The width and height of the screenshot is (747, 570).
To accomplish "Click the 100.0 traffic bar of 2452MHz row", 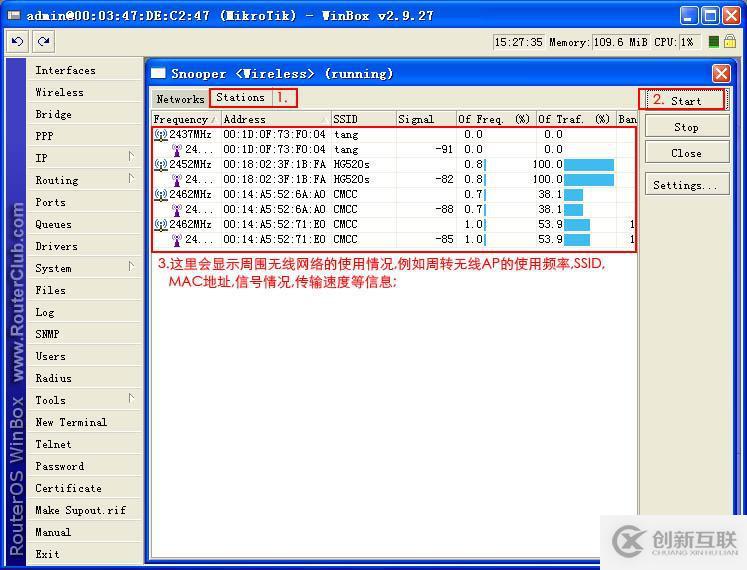I will point(589,165).
